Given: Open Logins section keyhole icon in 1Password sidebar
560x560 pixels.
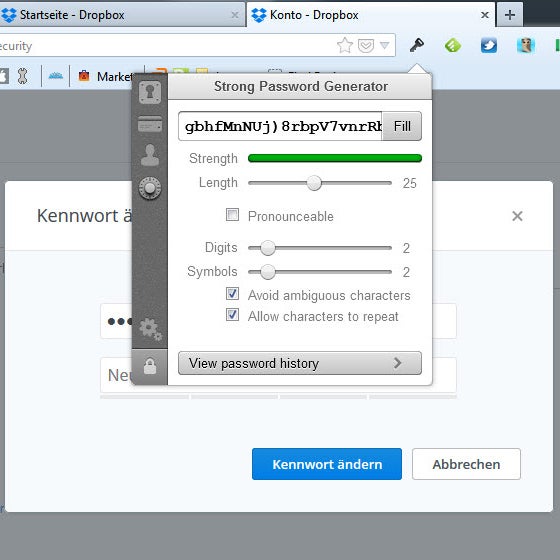Looking at the screenshot, I should coord(150,92).
